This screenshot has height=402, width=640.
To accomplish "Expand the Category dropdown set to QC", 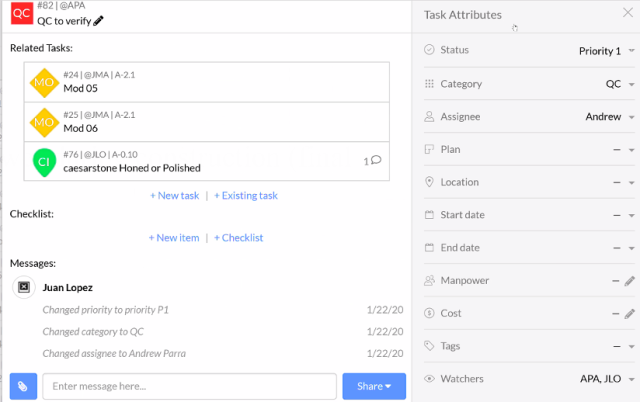I will (618, 84).
